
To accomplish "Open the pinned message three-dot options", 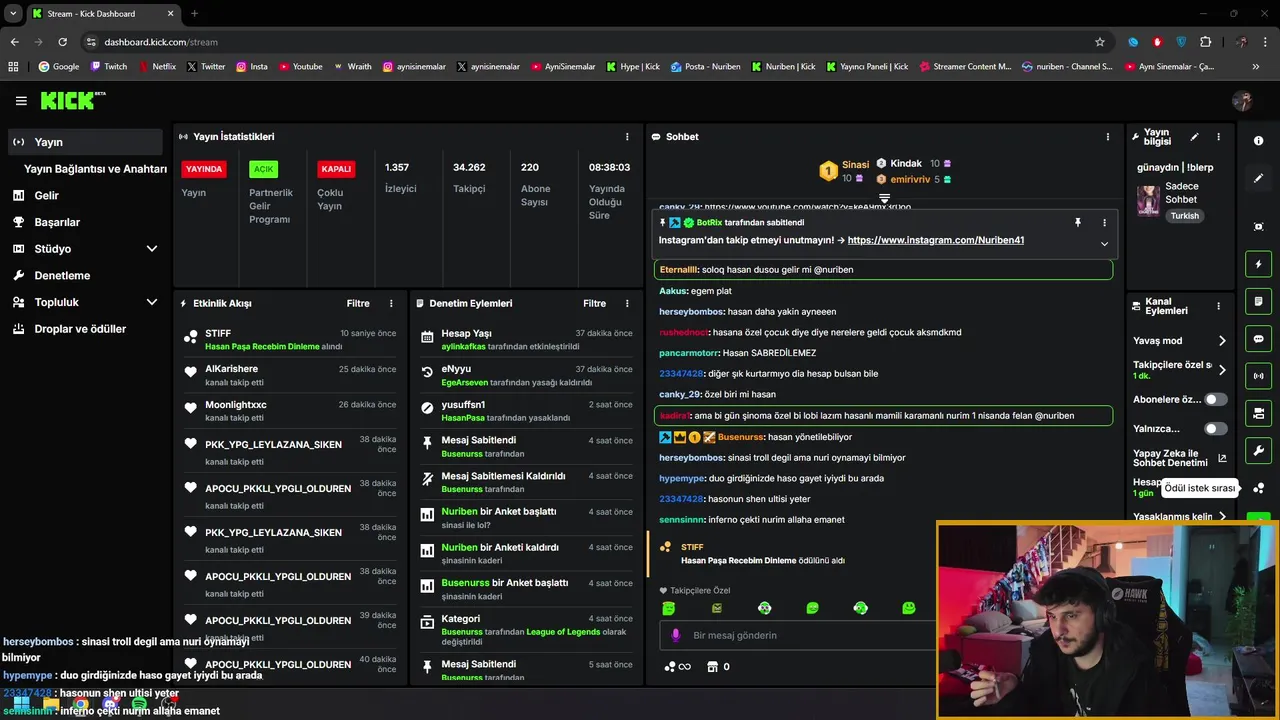I will 1104,223.
